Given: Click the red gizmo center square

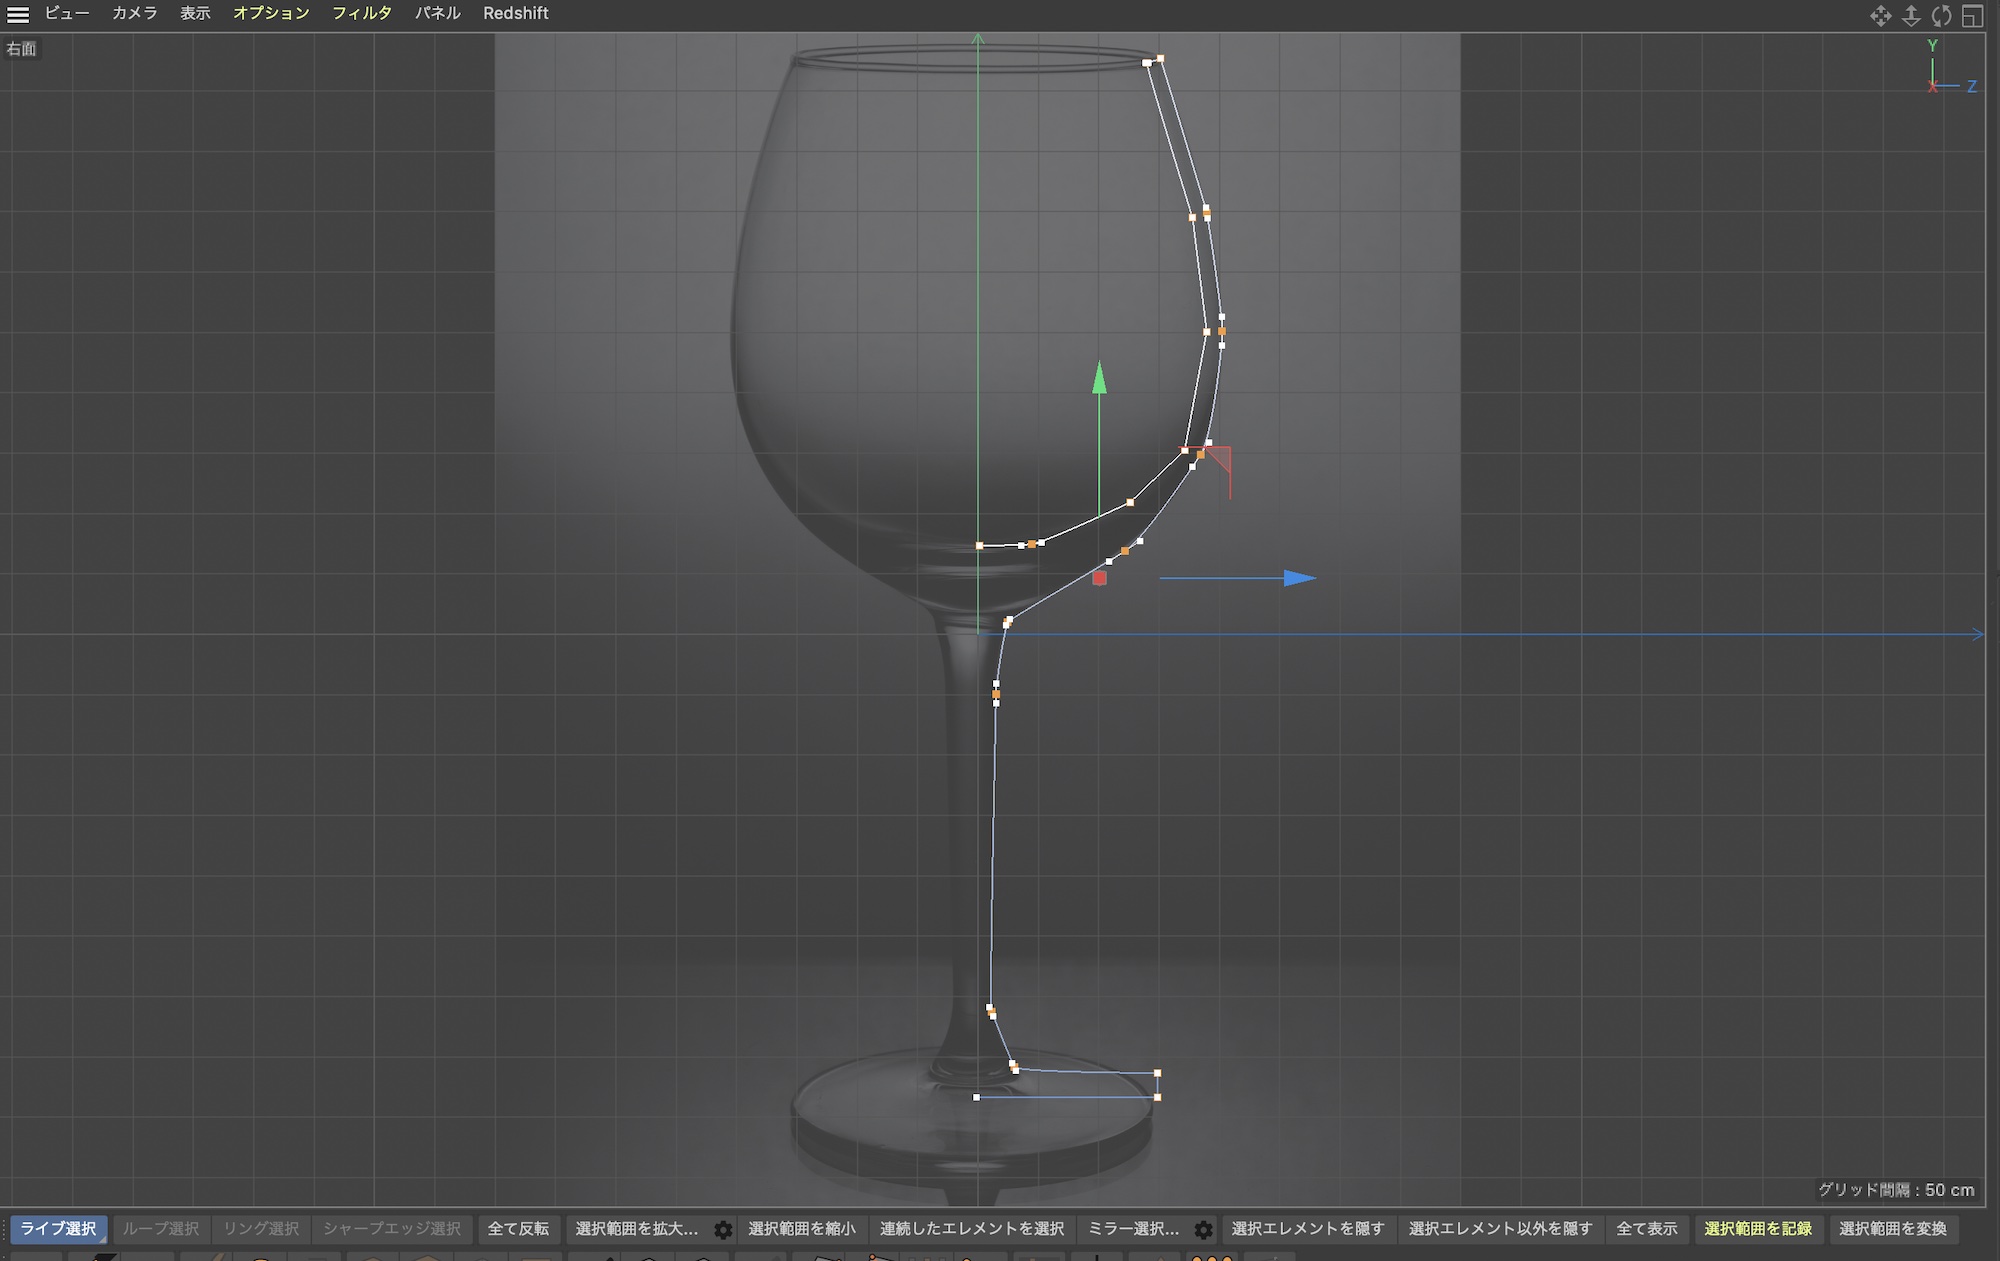Looking at the screenshot, I should coord(1099,578).
